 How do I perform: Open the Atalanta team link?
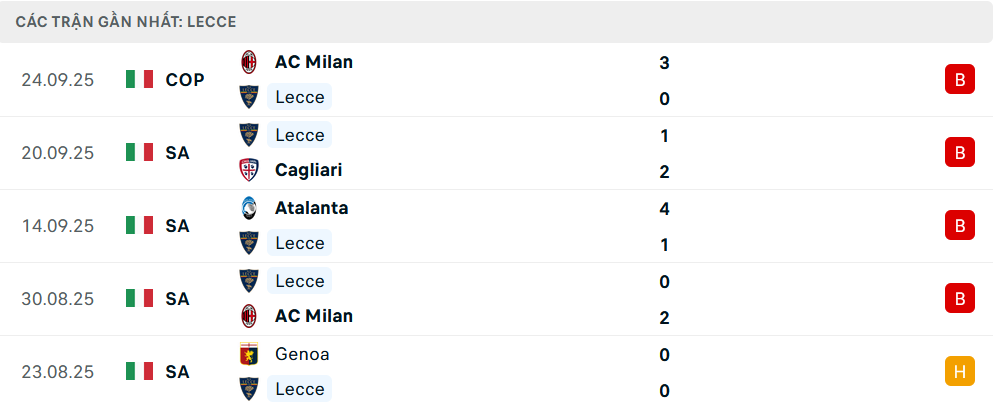pos(311,208)
